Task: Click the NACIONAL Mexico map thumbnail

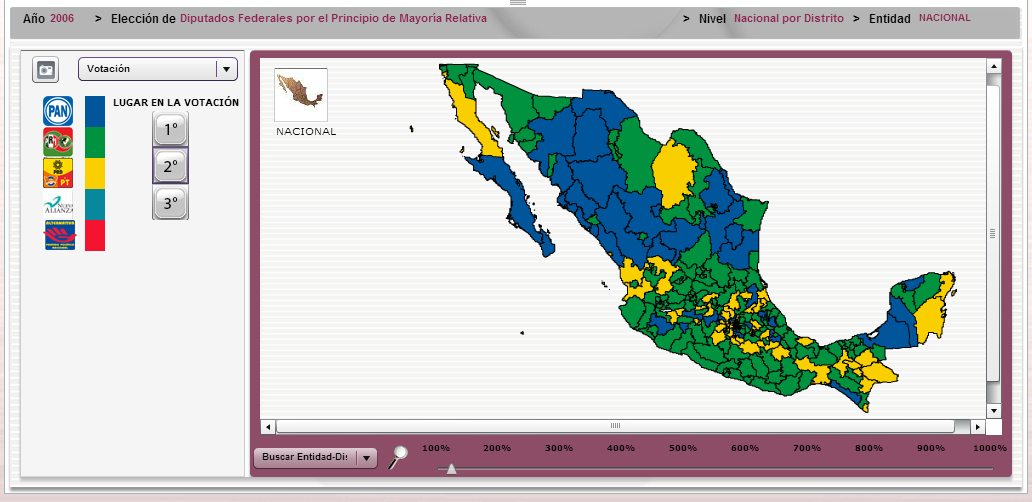Action: click(301, 95)
